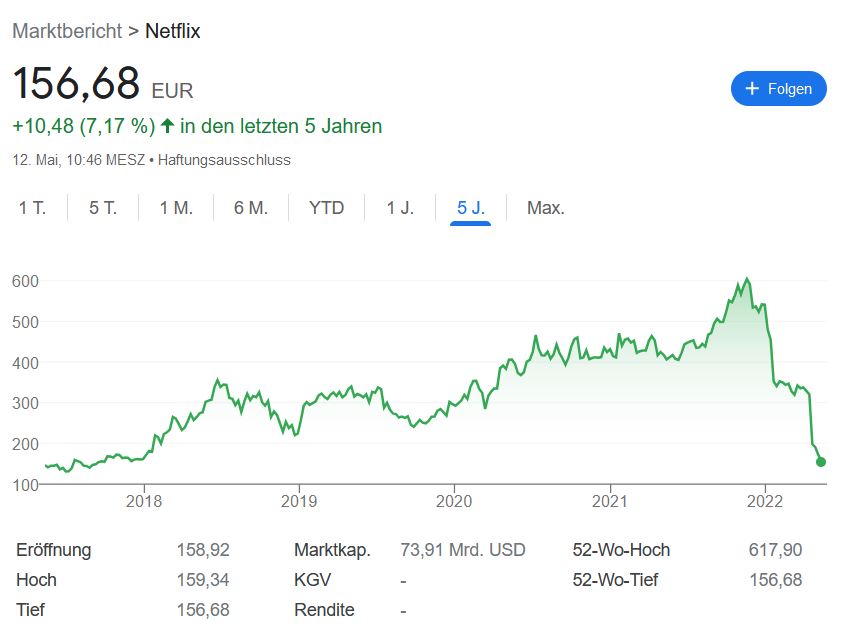Screen dimensions: 858x632
Task: Switch to the 6 M. view
Action: click(249, 207)
